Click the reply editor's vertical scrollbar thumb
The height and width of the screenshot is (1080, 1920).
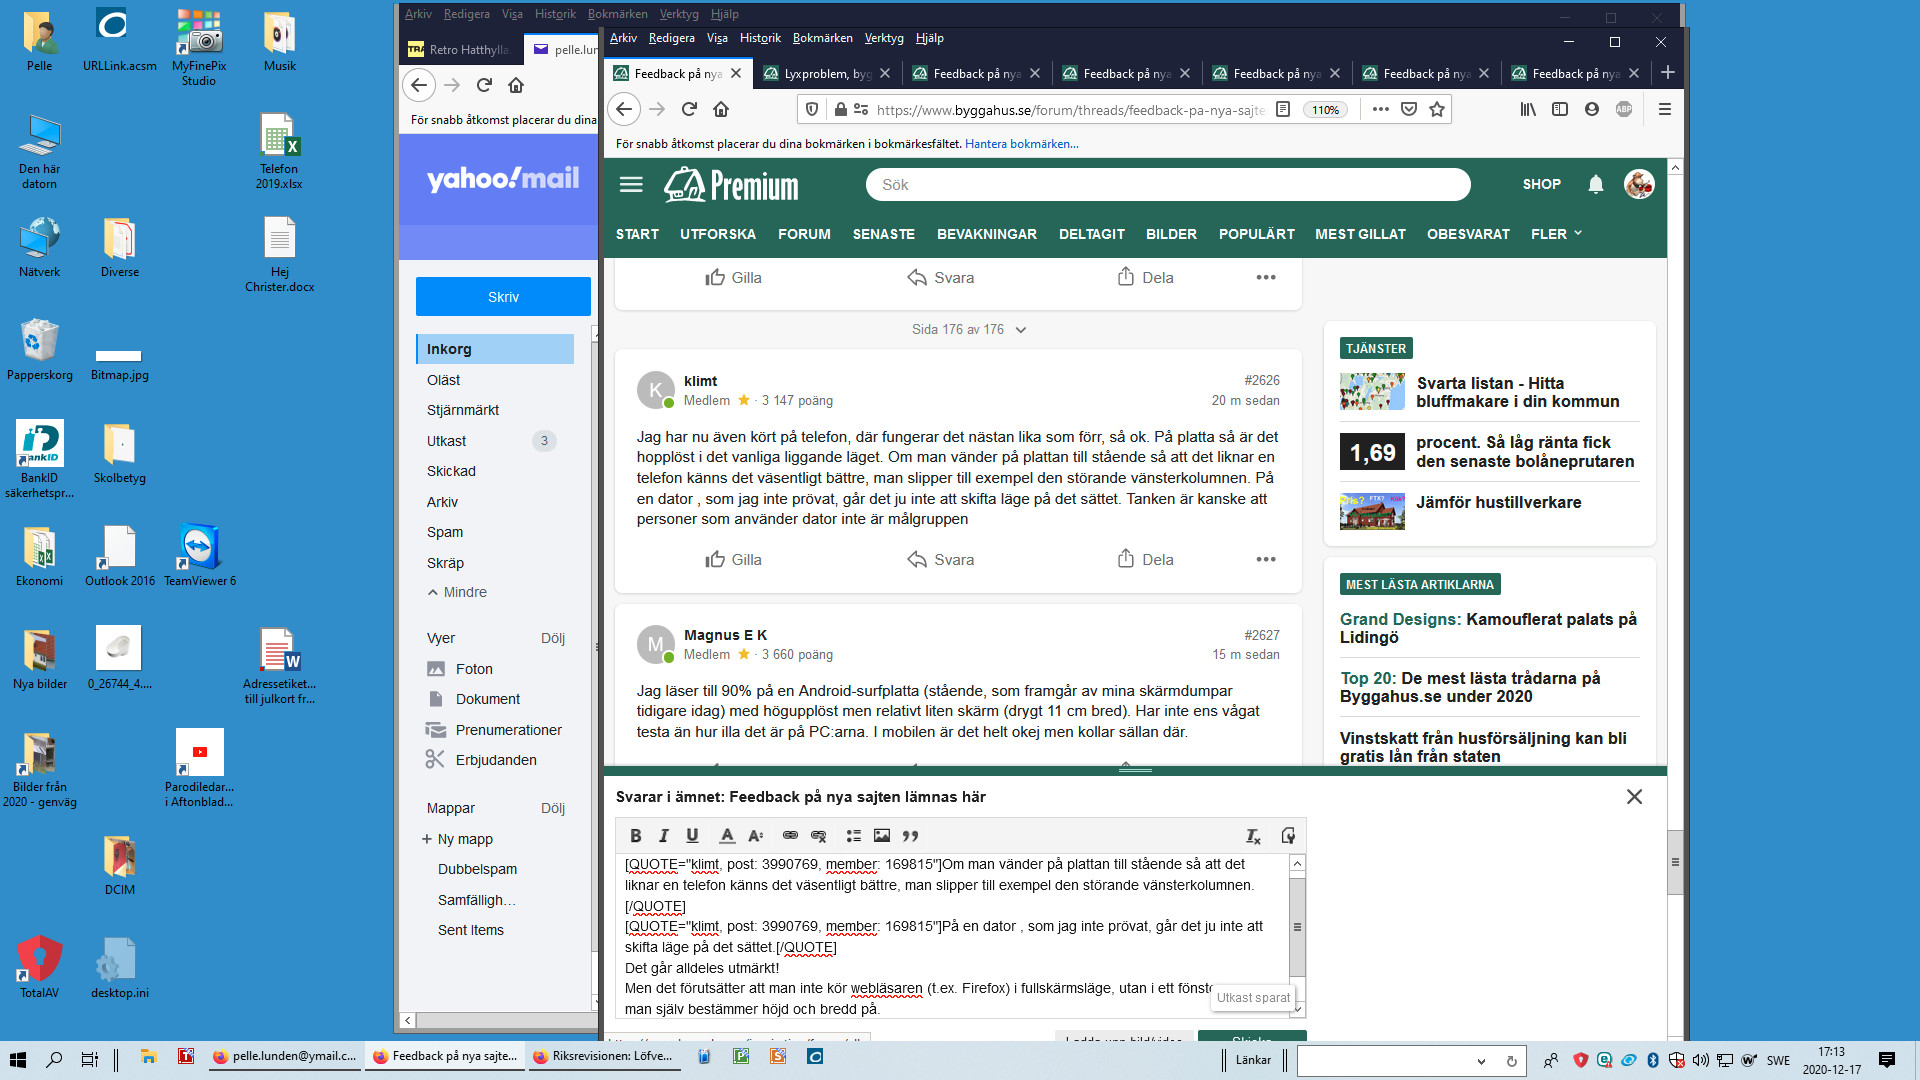1297,926
